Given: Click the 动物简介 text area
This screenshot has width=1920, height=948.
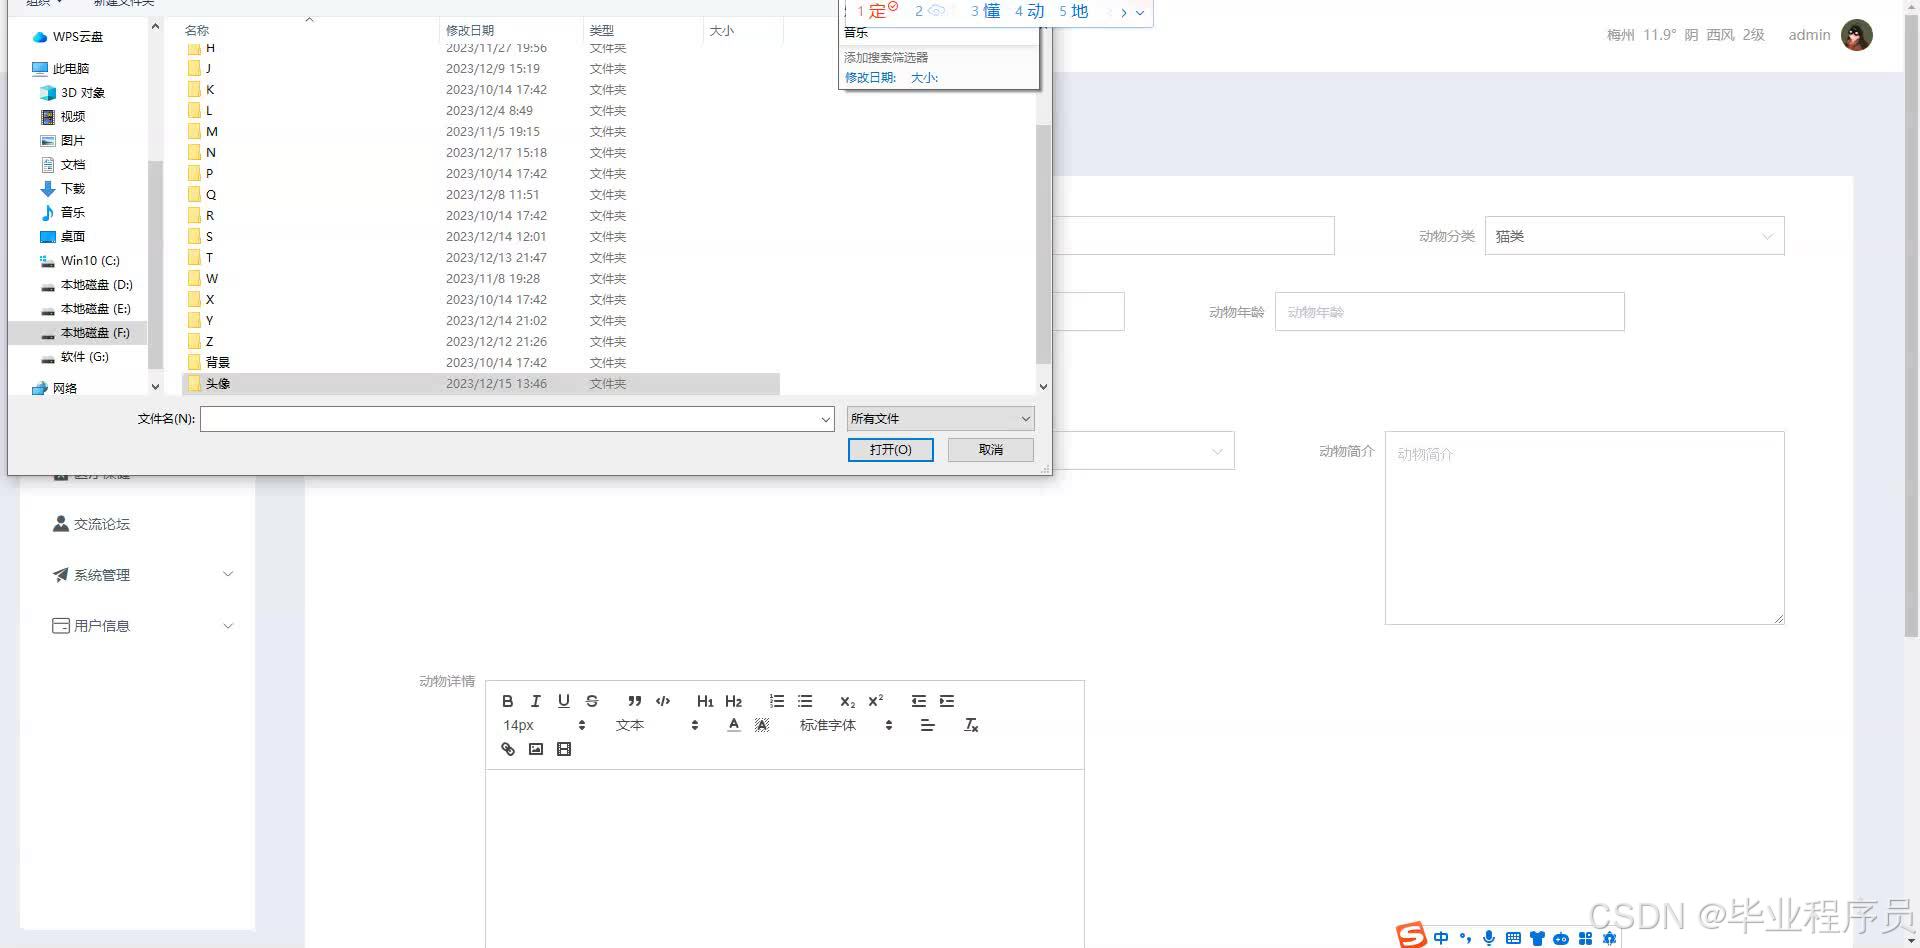Looking at the screenshot, I should (1584, 528).
